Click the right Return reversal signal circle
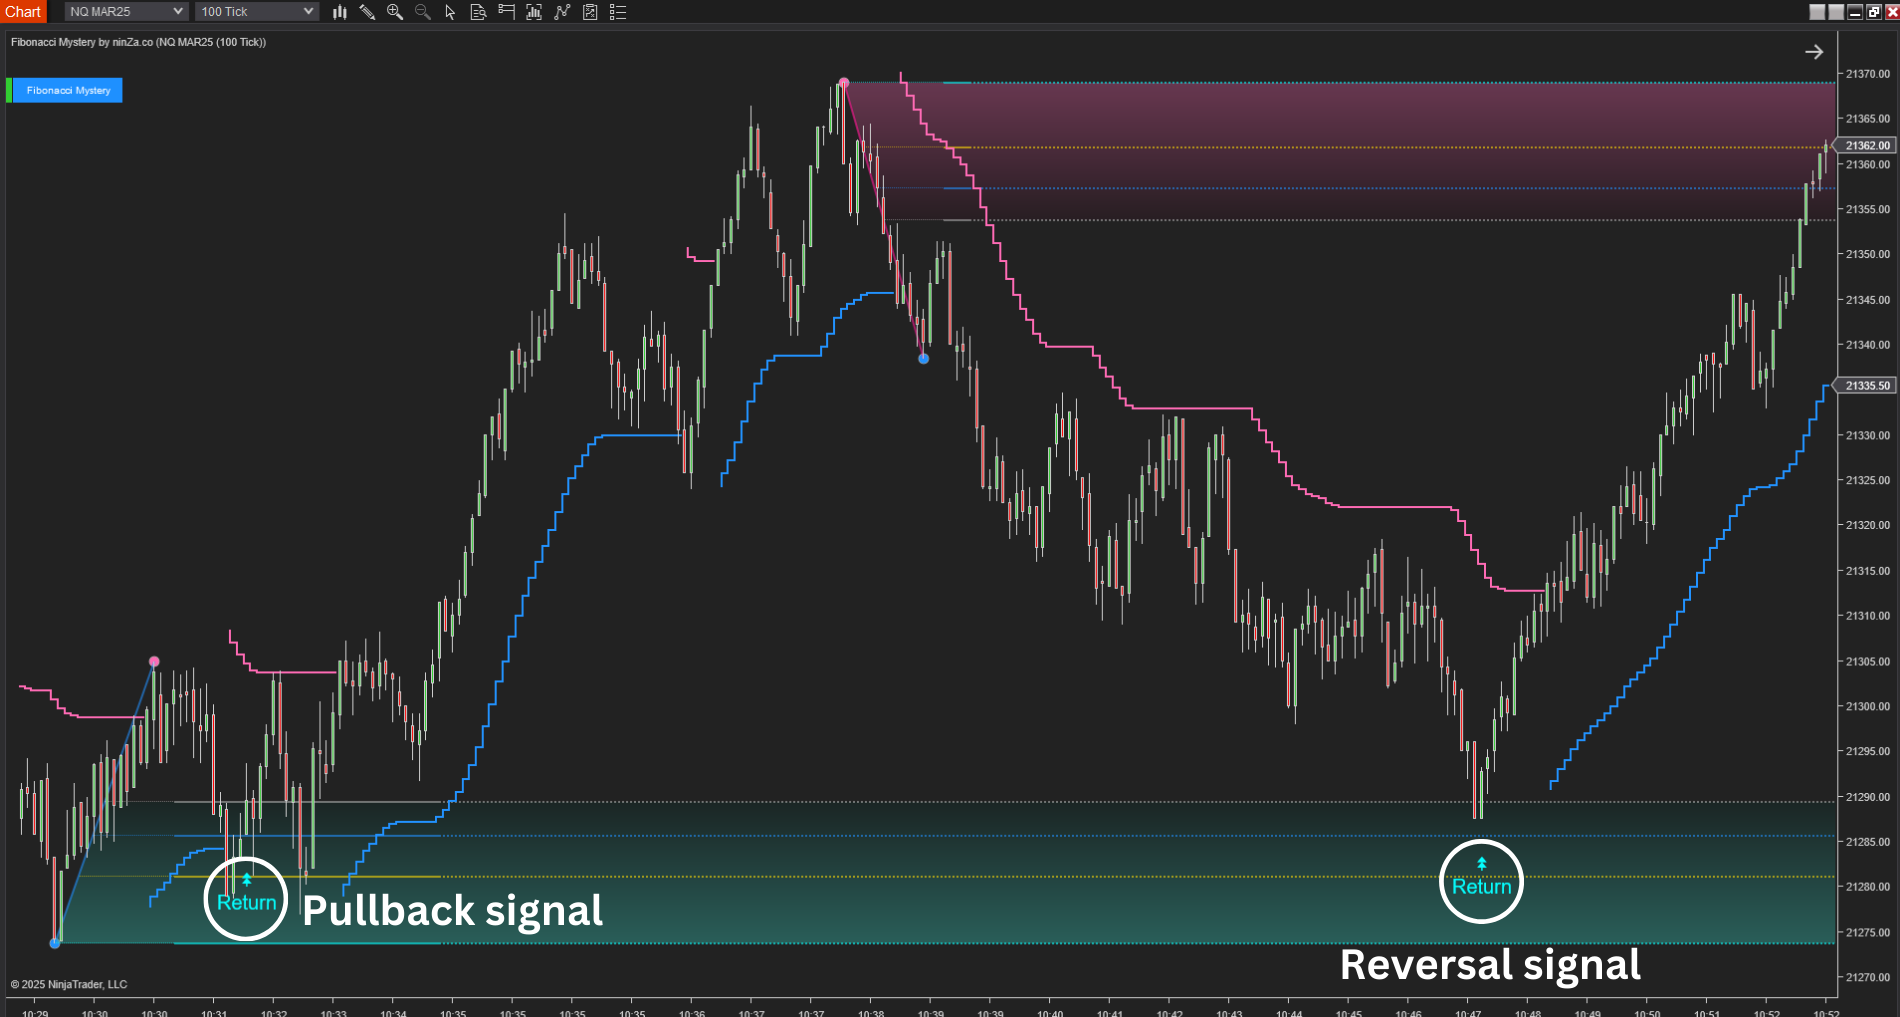This screenshot has height=1017, width=1900. click(x=1481, y=882)
